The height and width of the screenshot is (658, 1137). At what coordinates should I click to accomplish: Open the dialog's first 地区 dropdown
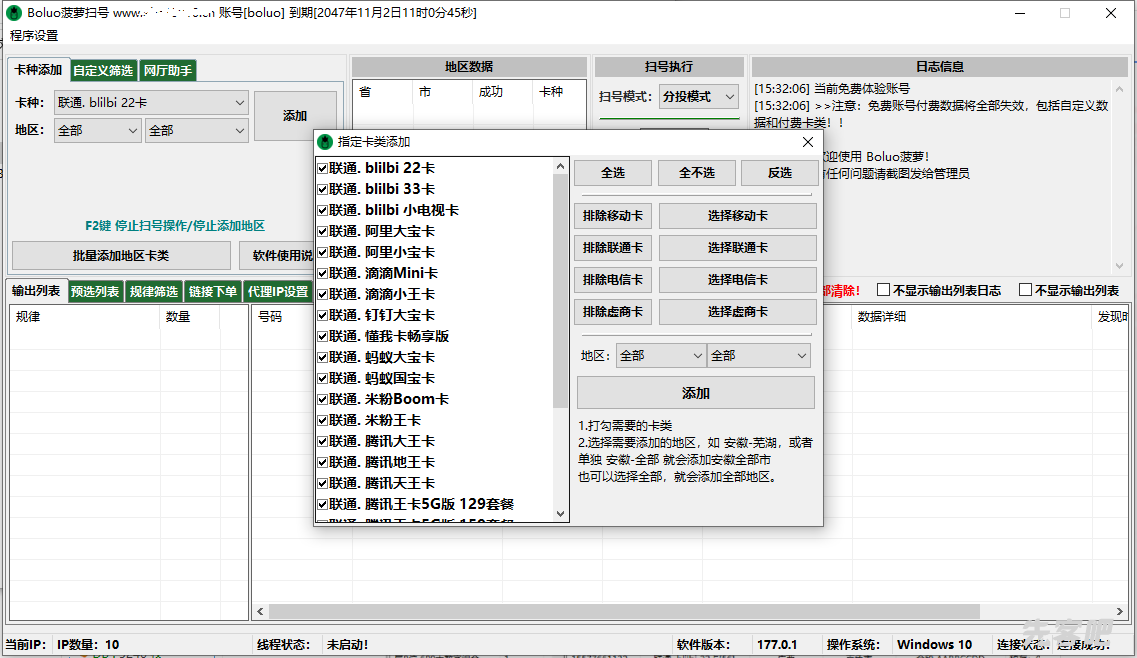pyautogui.click(x=697, y=355)
